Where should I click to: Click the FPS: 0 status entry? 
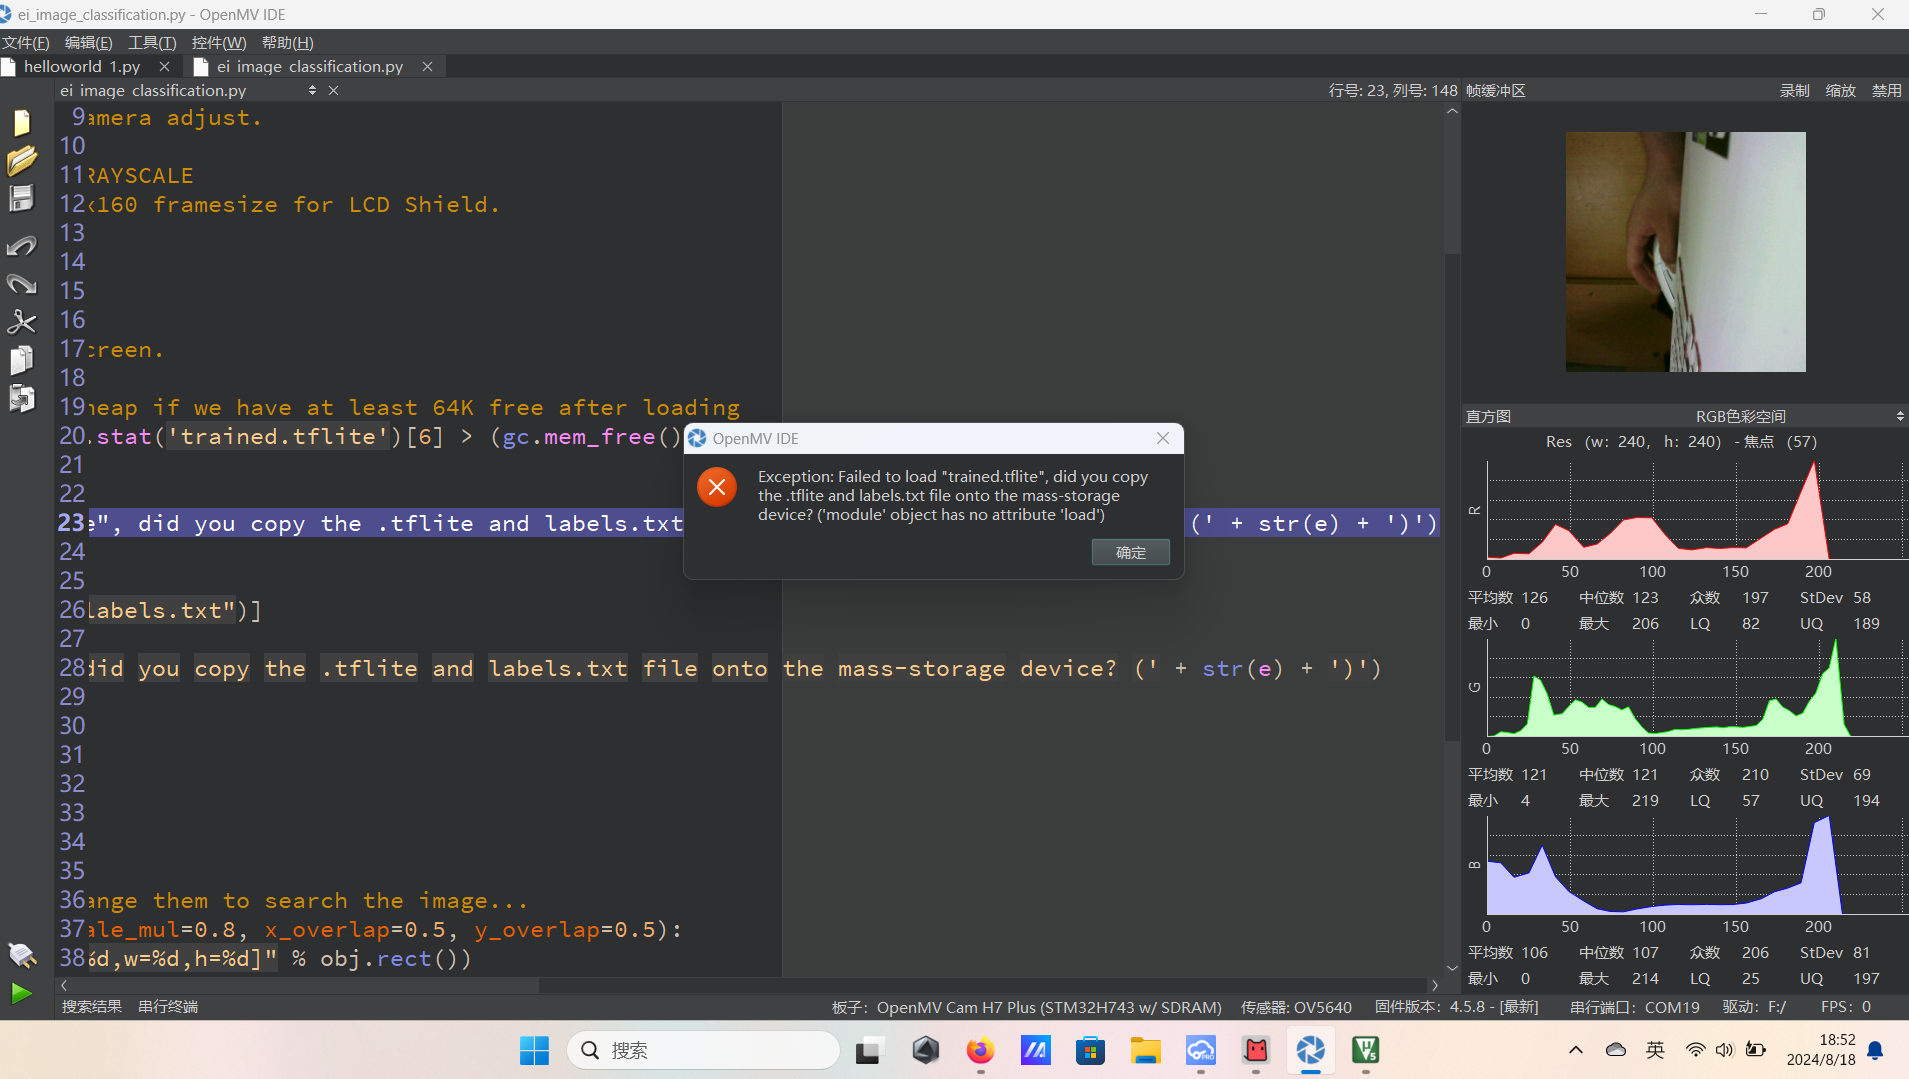tap(1846, 1007)
